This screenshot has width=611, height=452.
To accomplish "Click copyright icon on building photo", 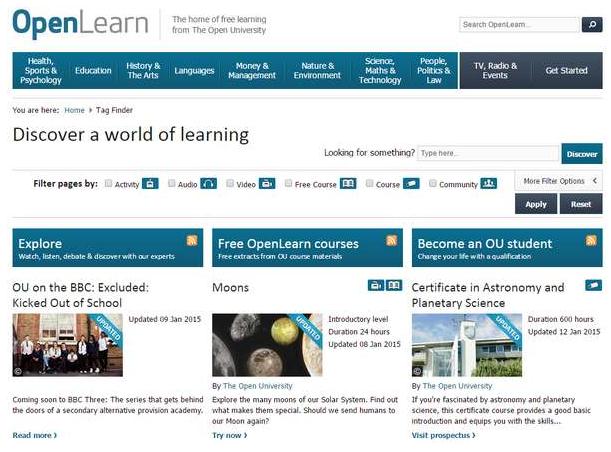I will pos(417,371).
